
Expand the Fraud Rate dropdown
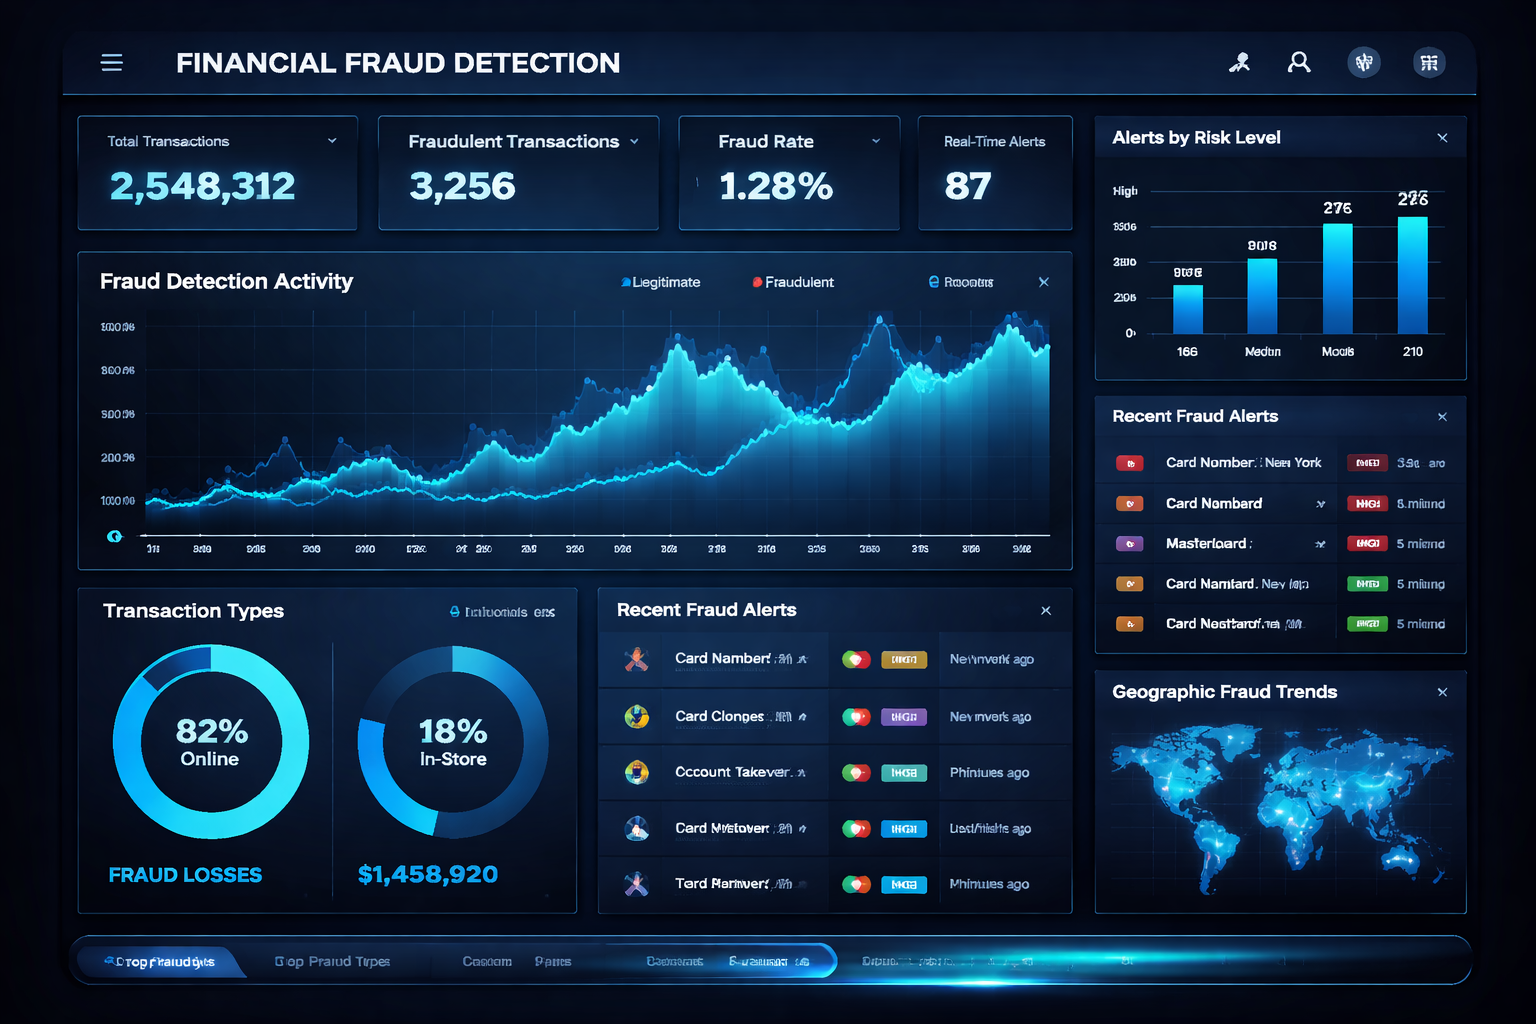(x=876, y=141)
